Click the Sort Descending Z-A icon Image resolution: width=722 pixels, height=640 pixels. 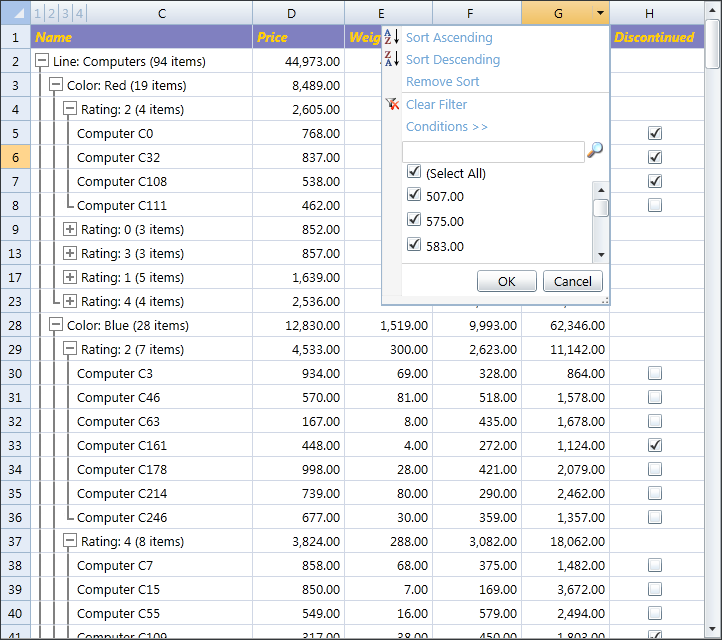[391, 59]
